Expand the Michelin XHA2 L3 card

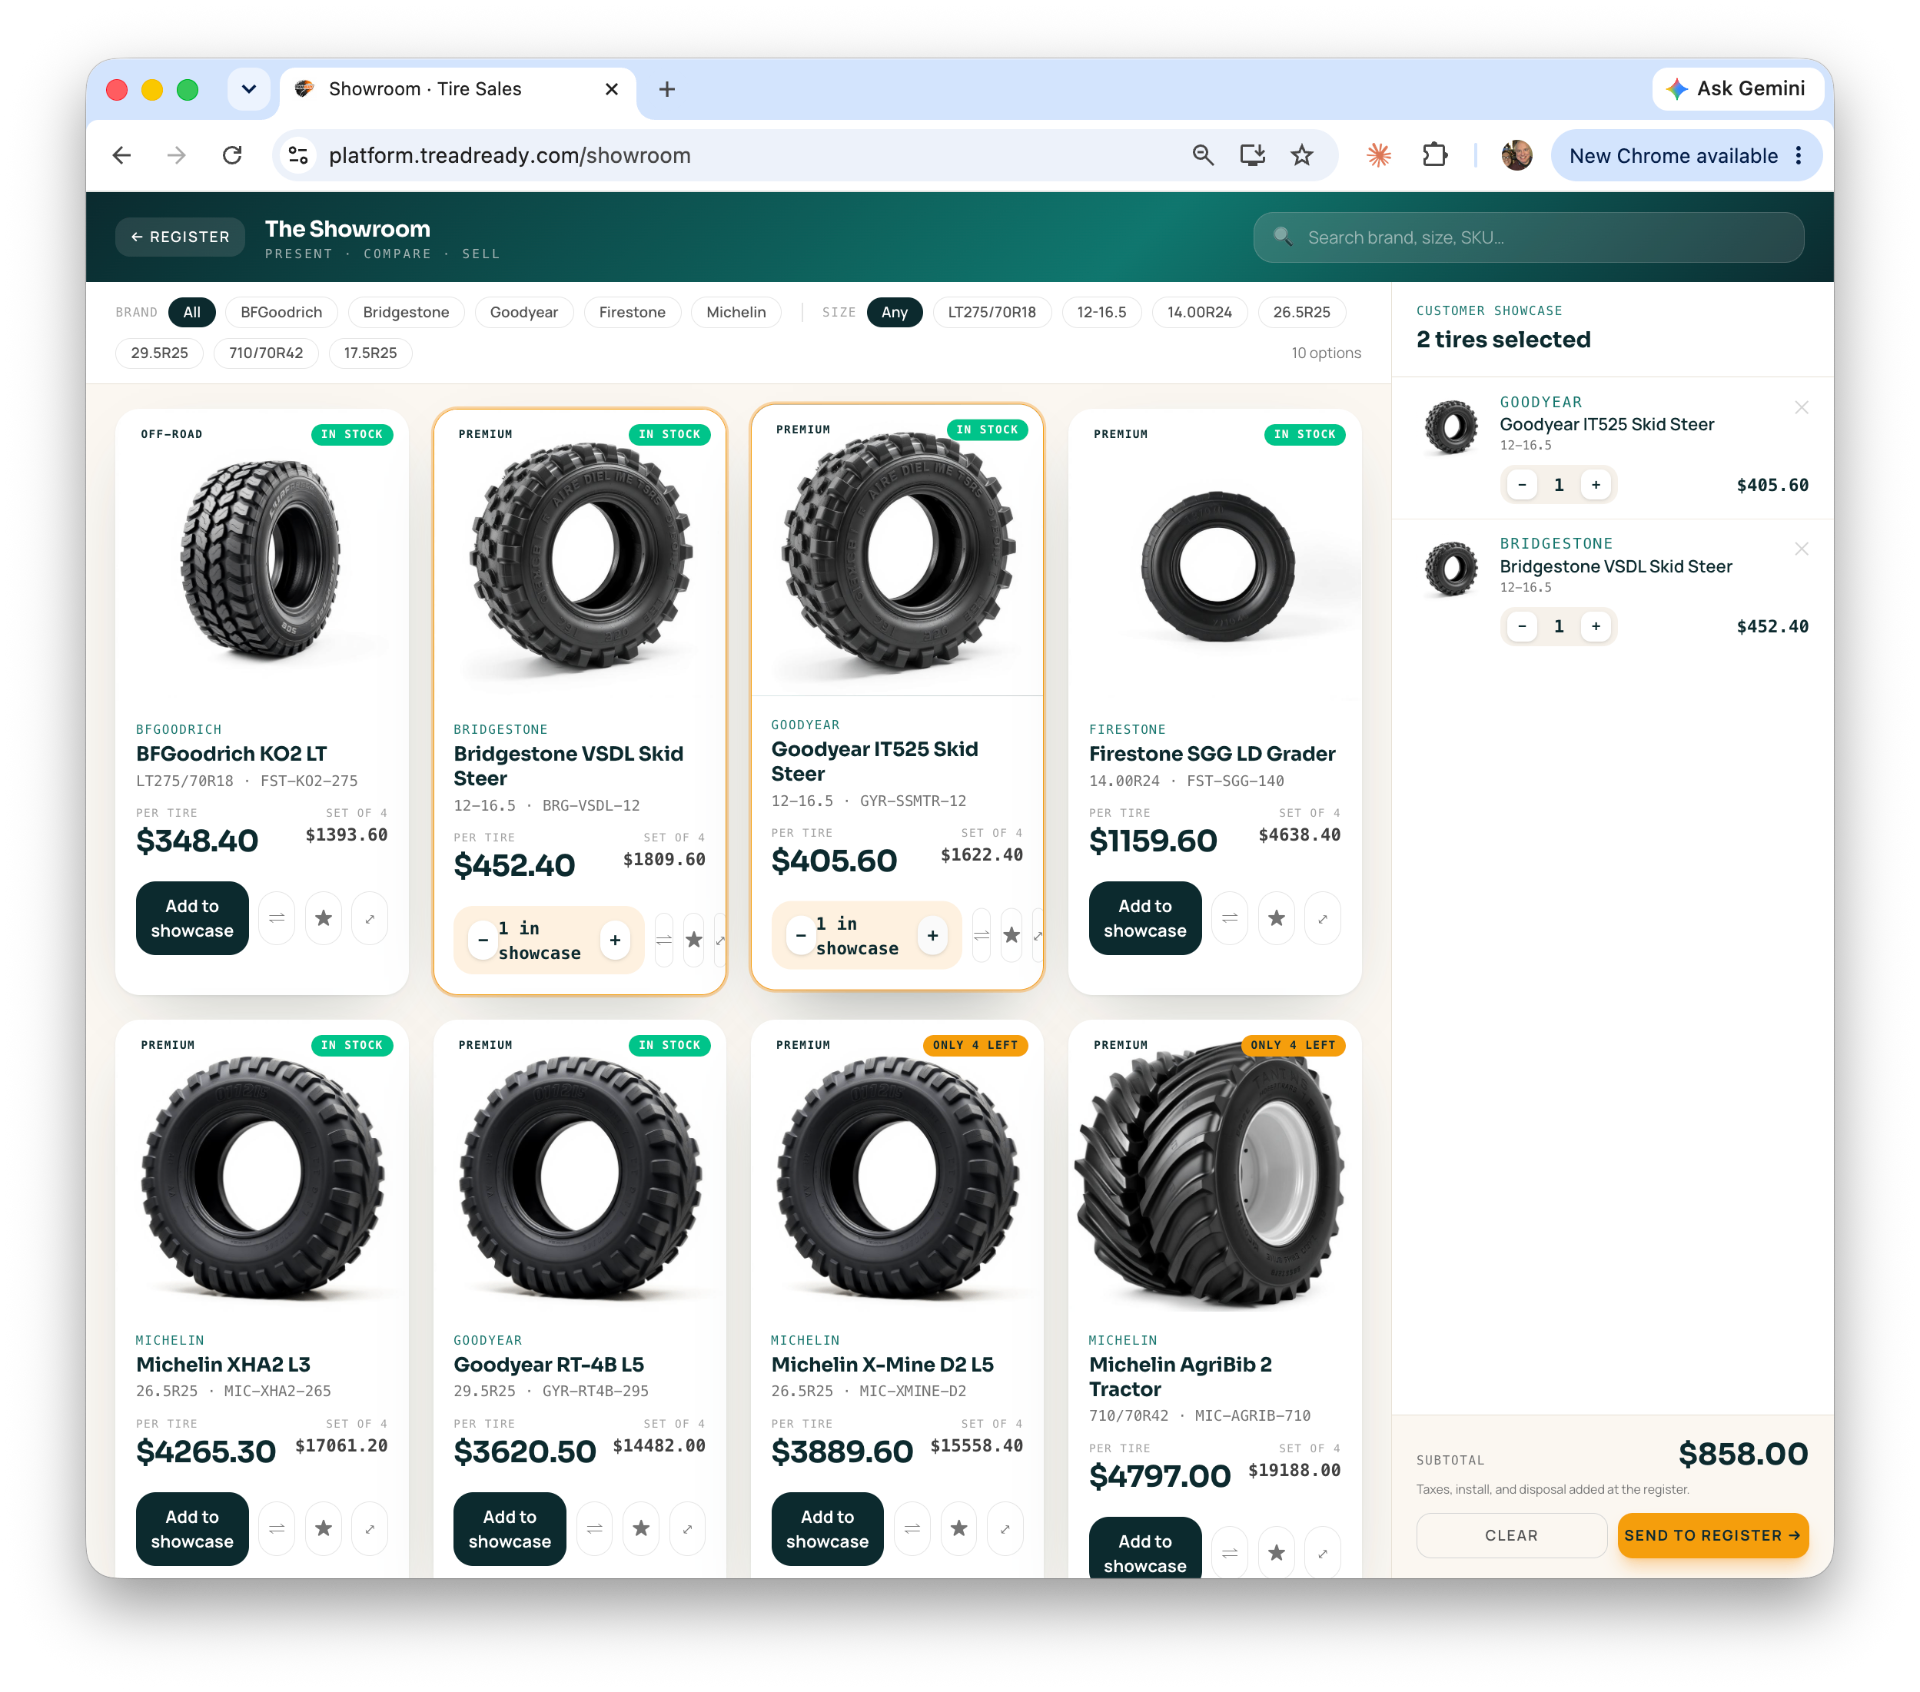point(370,1529)
